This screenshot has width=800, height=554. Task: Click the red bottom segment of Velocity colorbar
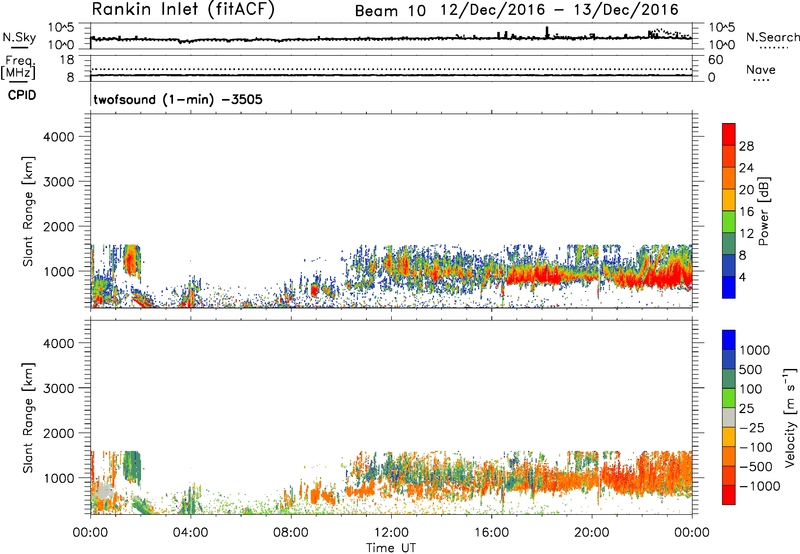point(729,495)
